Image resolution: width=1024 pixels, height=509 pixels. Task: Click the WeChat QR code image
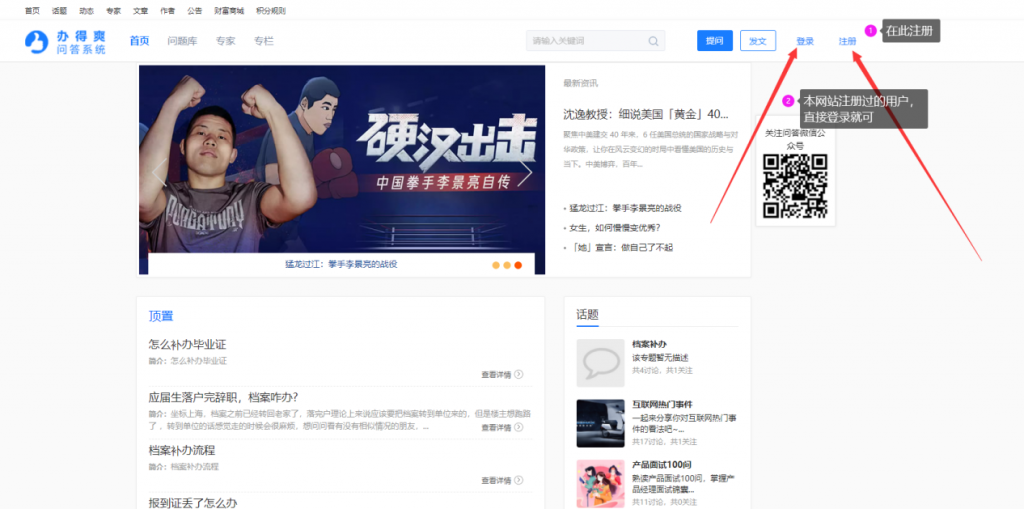pyautogui.click(x=795, y=186)
